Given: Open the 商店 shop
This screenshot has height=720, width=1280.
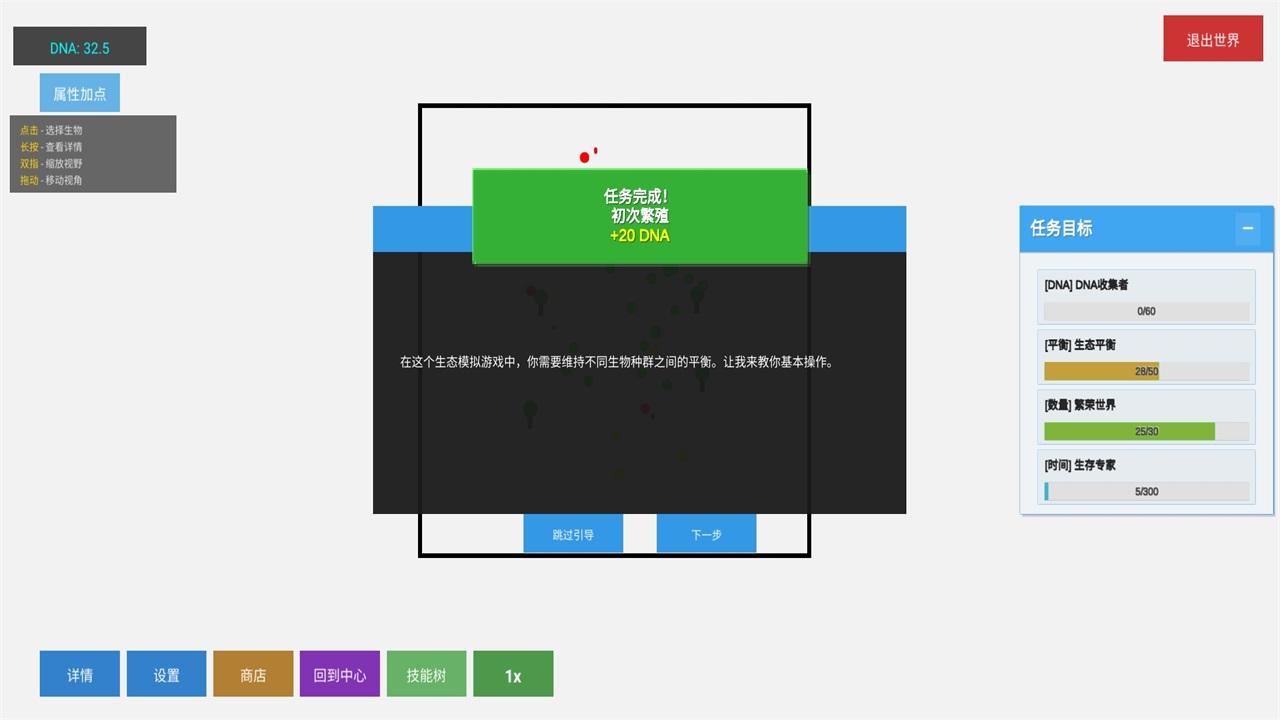Looking at the screenshot, I should [x=253, y=675].
